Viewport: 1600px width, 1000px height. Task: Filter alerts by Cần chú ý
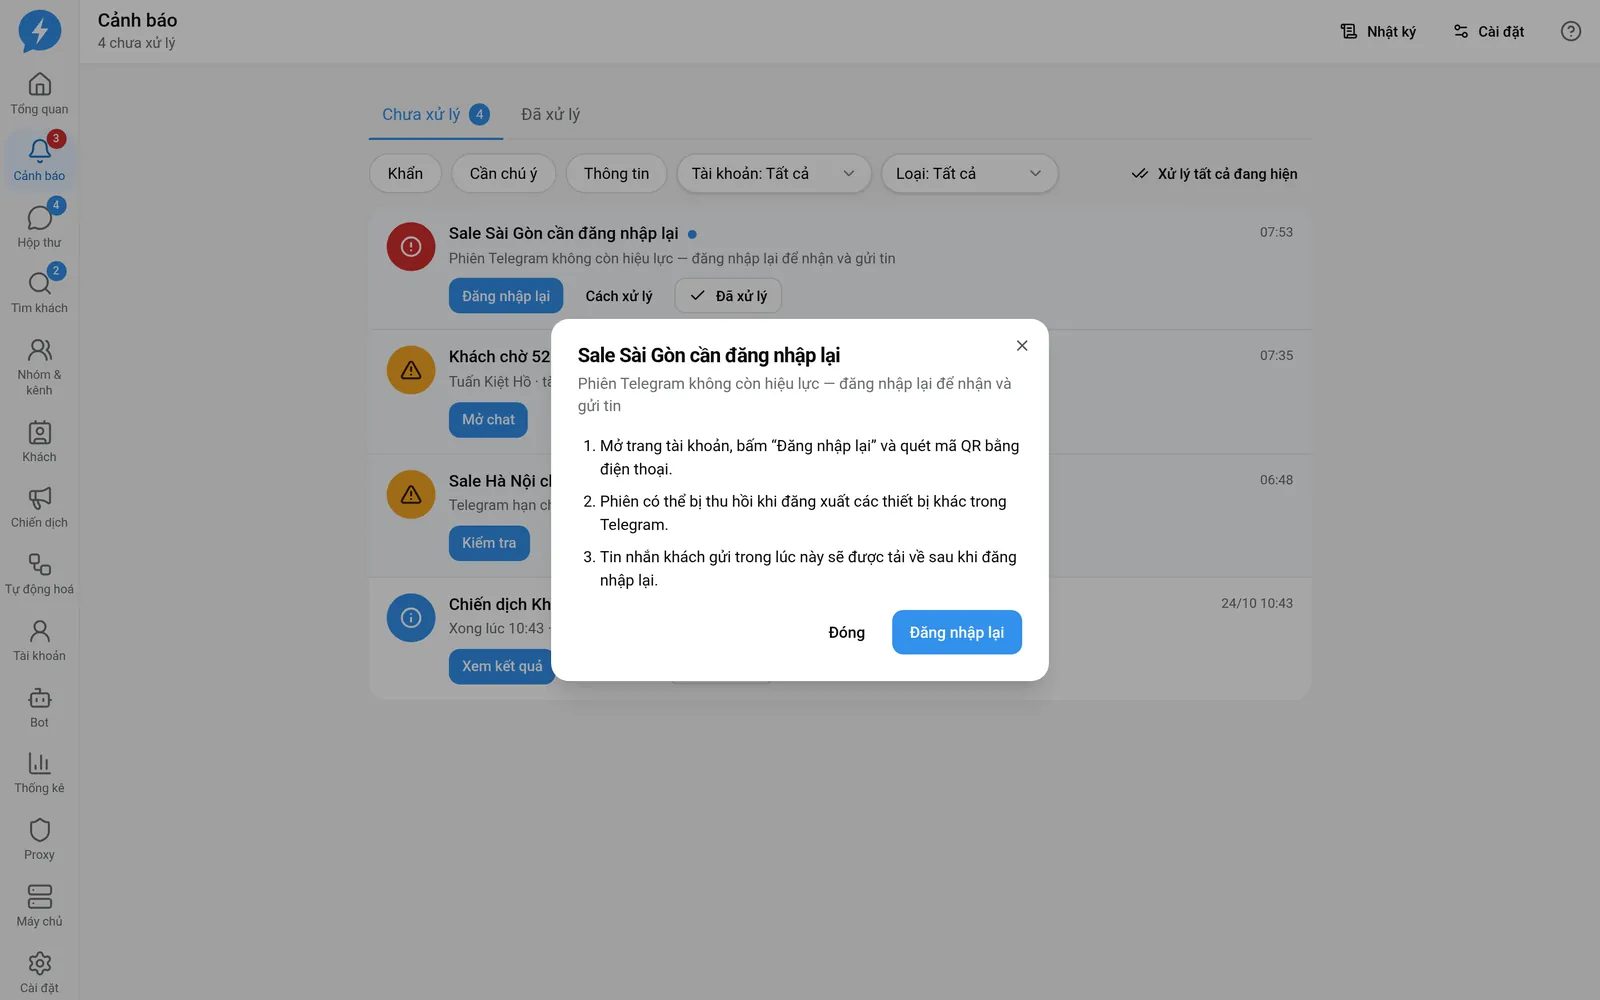(x=503, y=174)
